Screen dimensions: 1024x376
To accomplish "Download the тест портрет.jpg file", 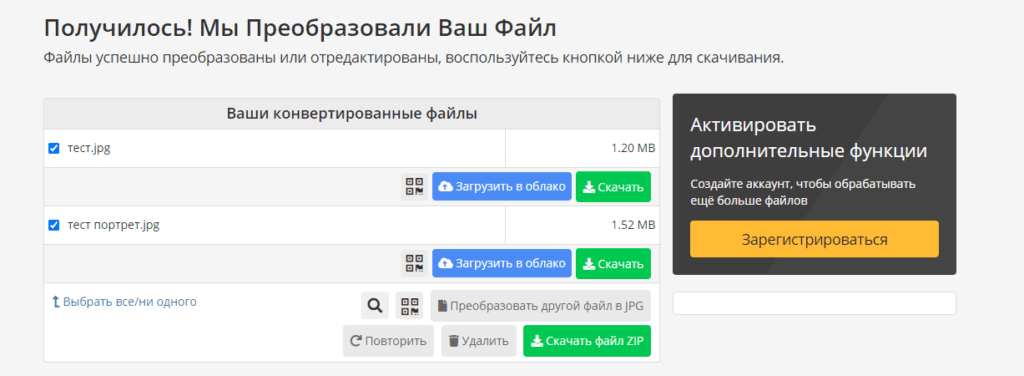I will point(613,264).
